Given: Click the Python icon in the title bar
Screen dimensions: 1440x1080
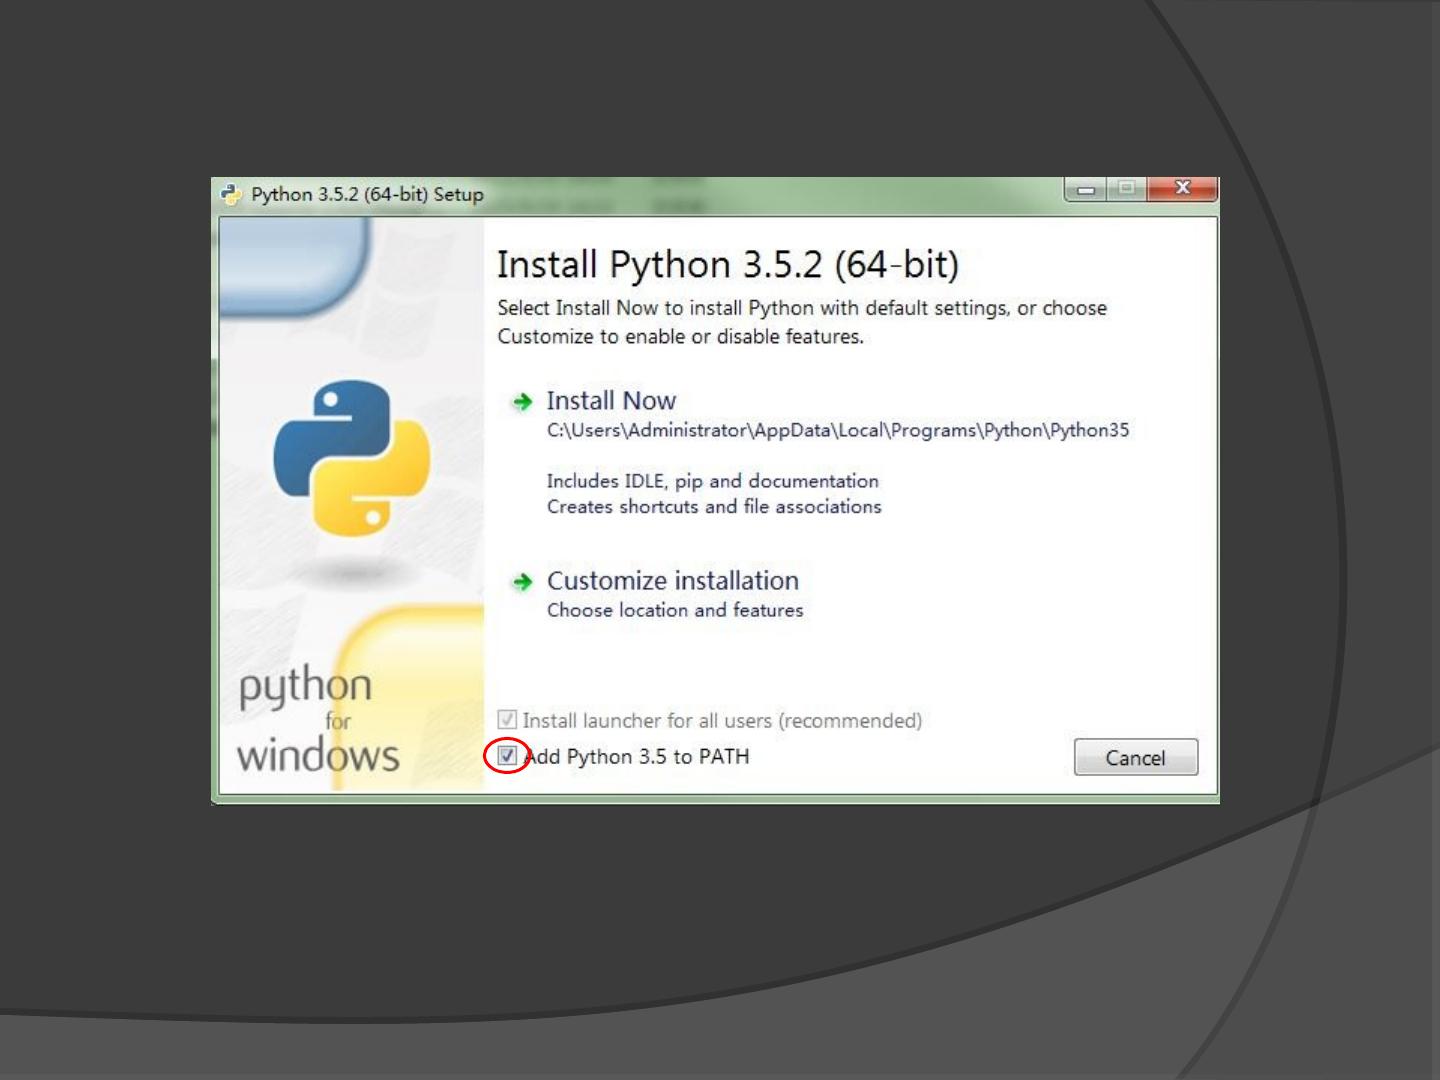Looking at the screenshot, I should 232,194.
